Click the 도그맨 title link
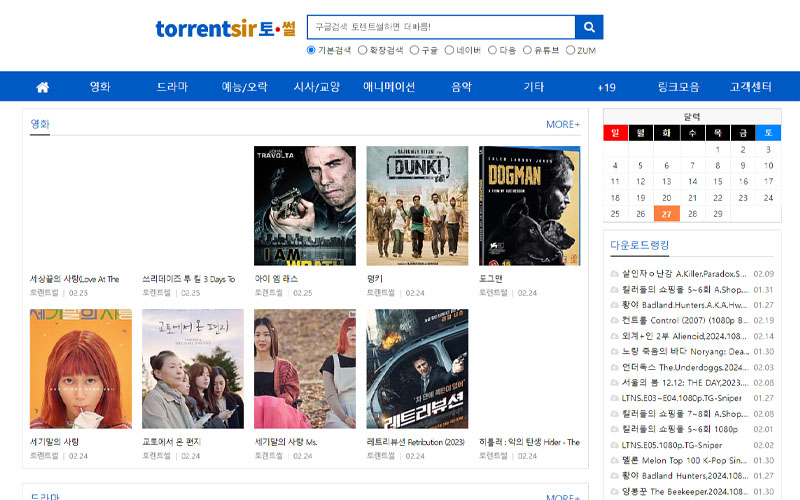Screen dimensions: 800x500 pos(490,279)
